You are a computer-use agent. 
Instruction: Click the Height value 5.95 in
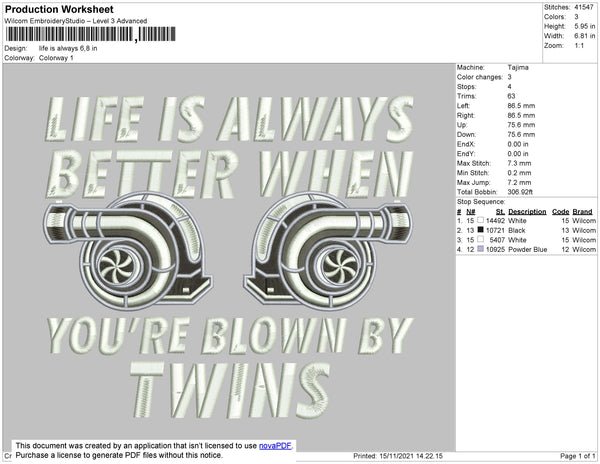[584, 26]
